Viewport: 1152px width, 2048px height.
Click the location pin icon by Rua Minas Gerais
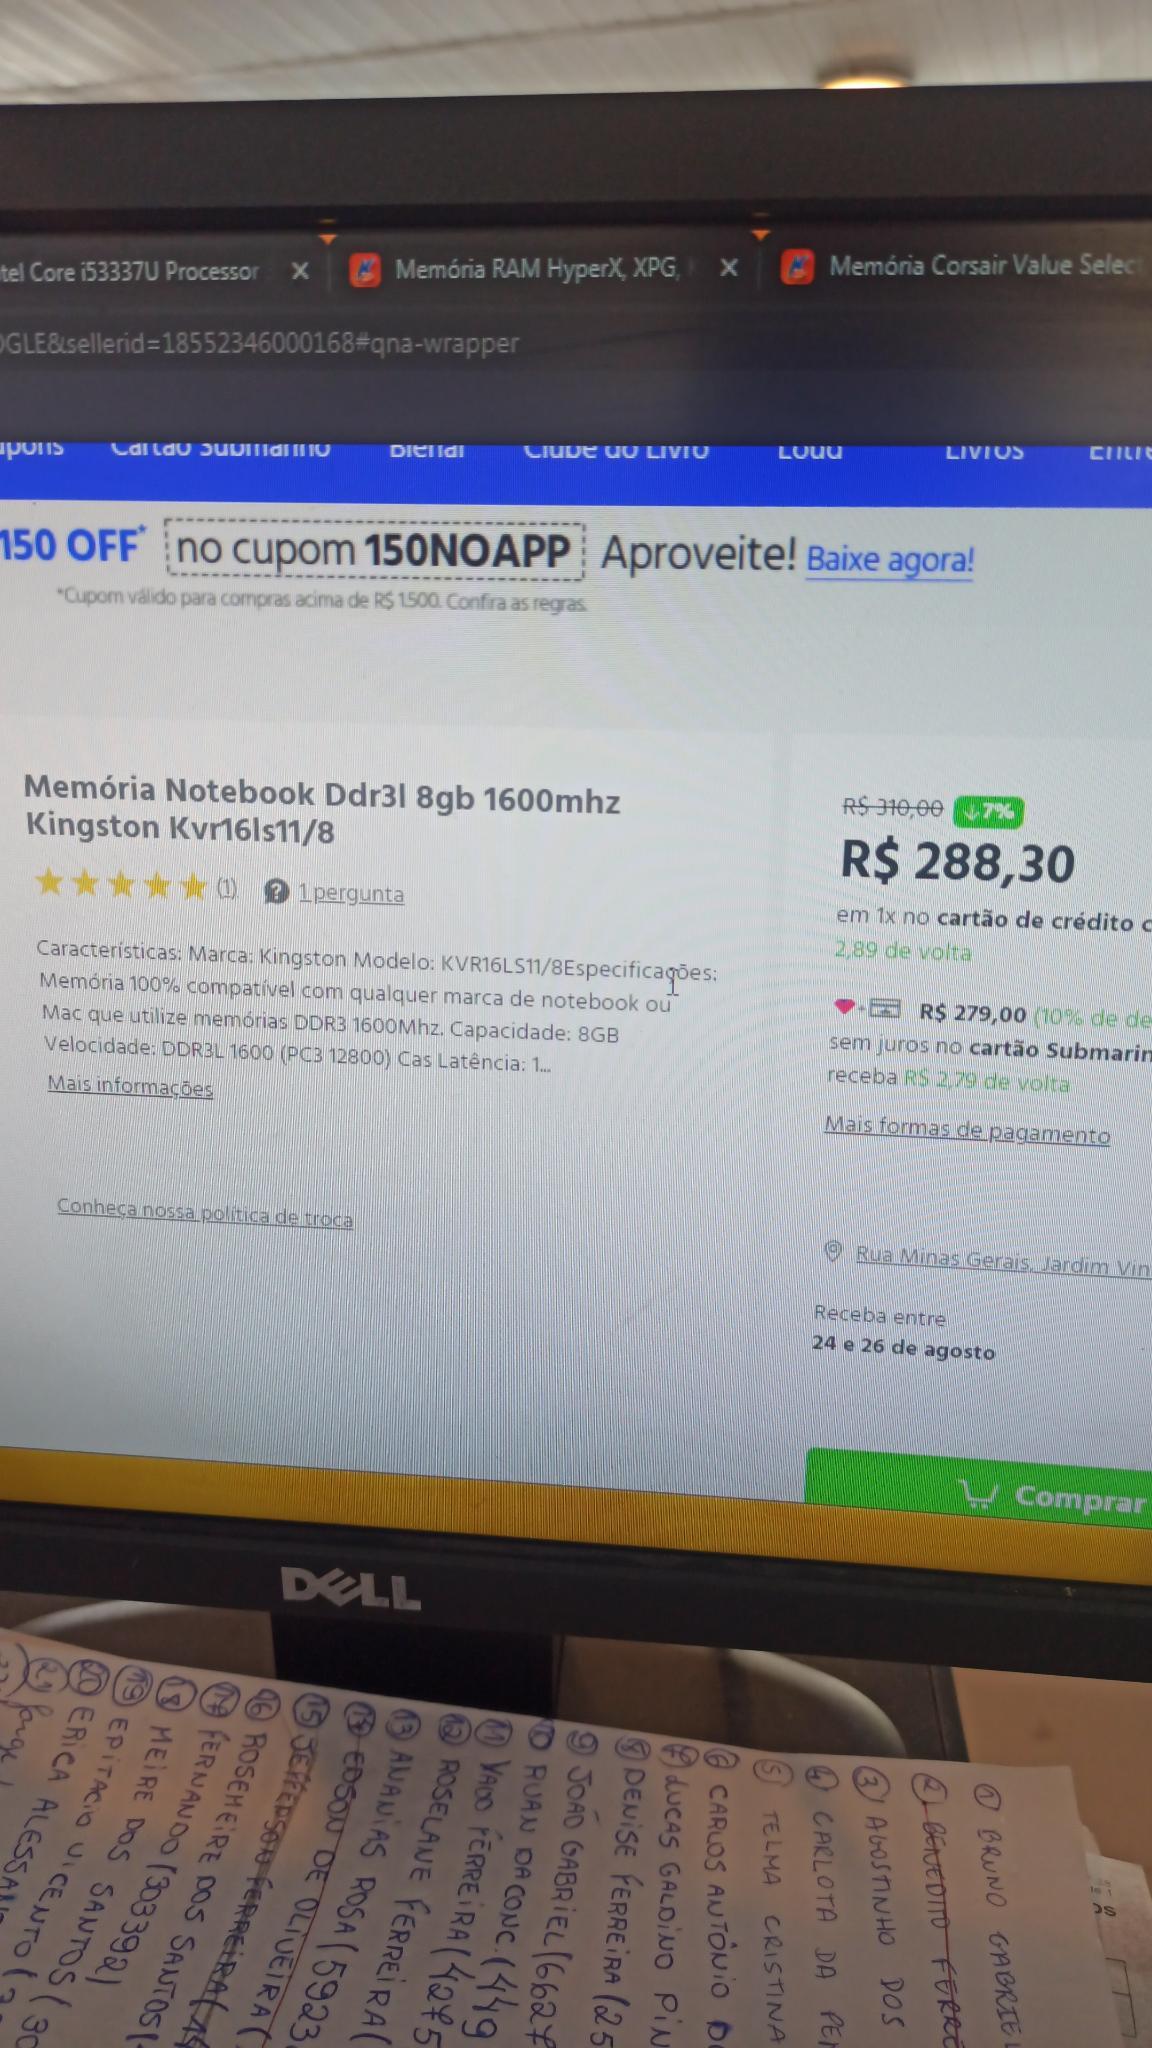pyautogui.click(x=832, y=1251)
